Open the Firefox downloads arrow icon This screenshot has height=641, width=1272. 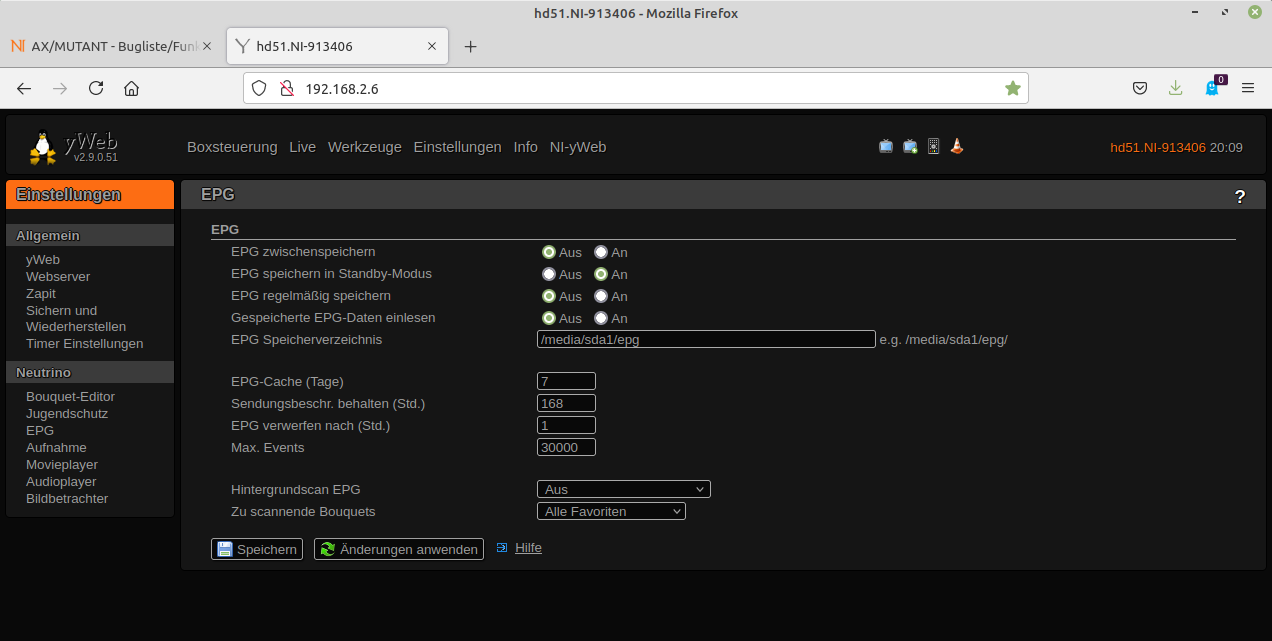pyautogui.click(x=1176, y=88)
